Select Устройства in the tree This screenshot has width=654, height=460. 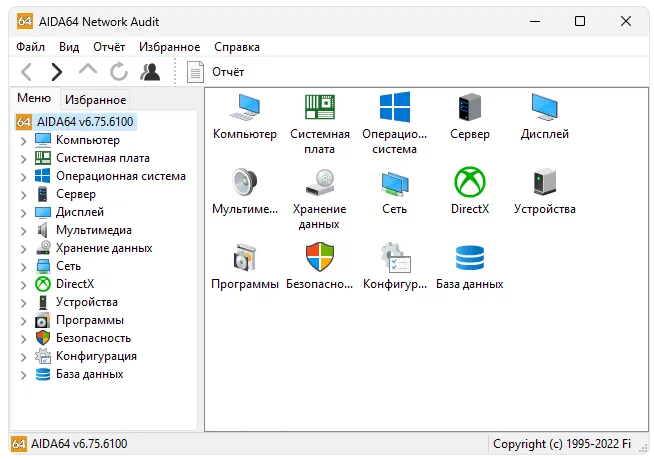pyautogui.click(x=87, y=302)
